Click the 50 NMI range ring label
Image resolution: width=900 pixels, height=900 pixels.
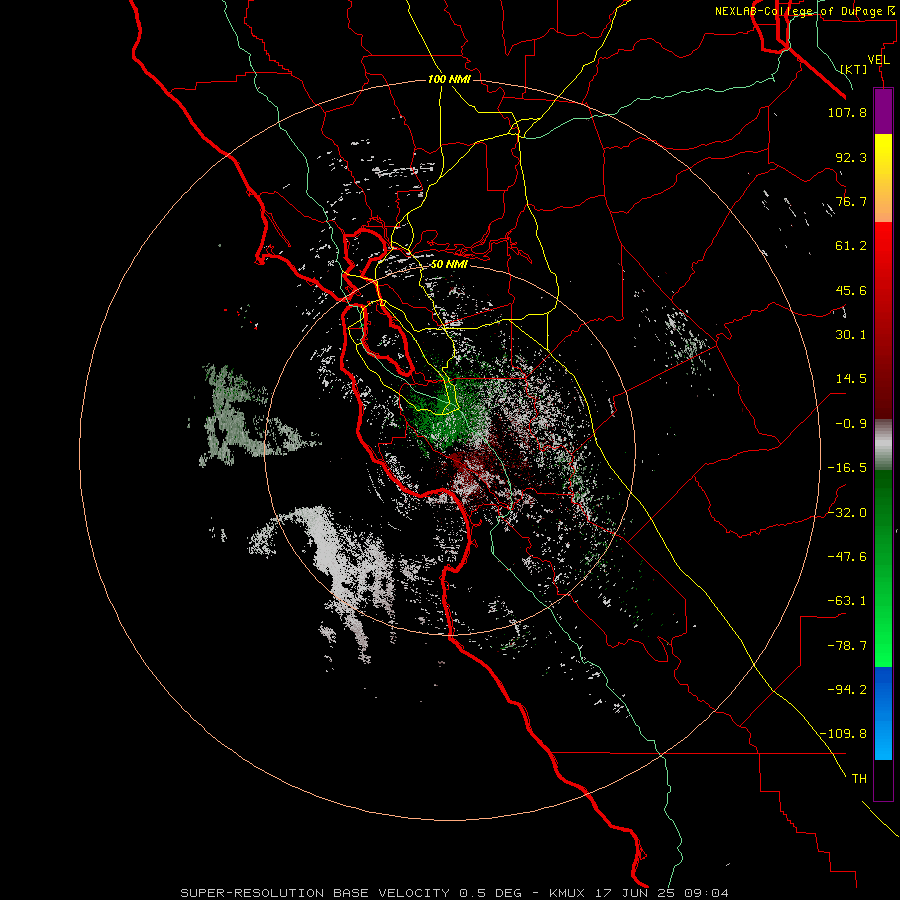pos(449,264)
